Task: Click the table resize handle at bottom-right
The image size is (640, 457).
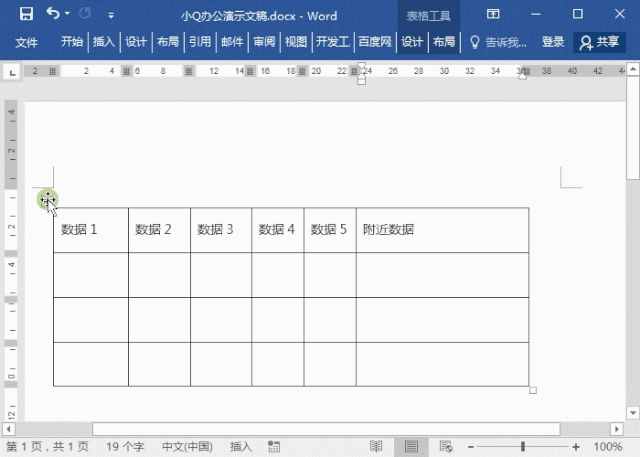Action: click(533, 390)
